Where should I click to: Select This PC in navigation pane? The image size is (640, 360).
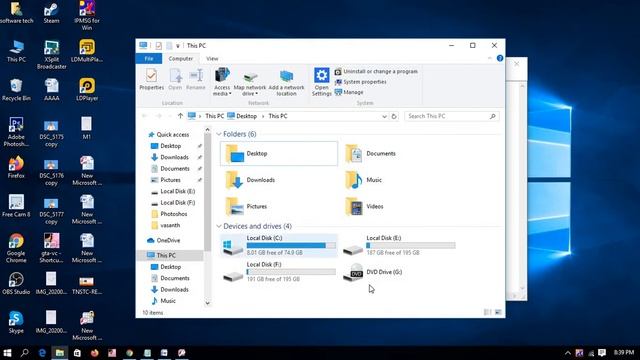166,256
